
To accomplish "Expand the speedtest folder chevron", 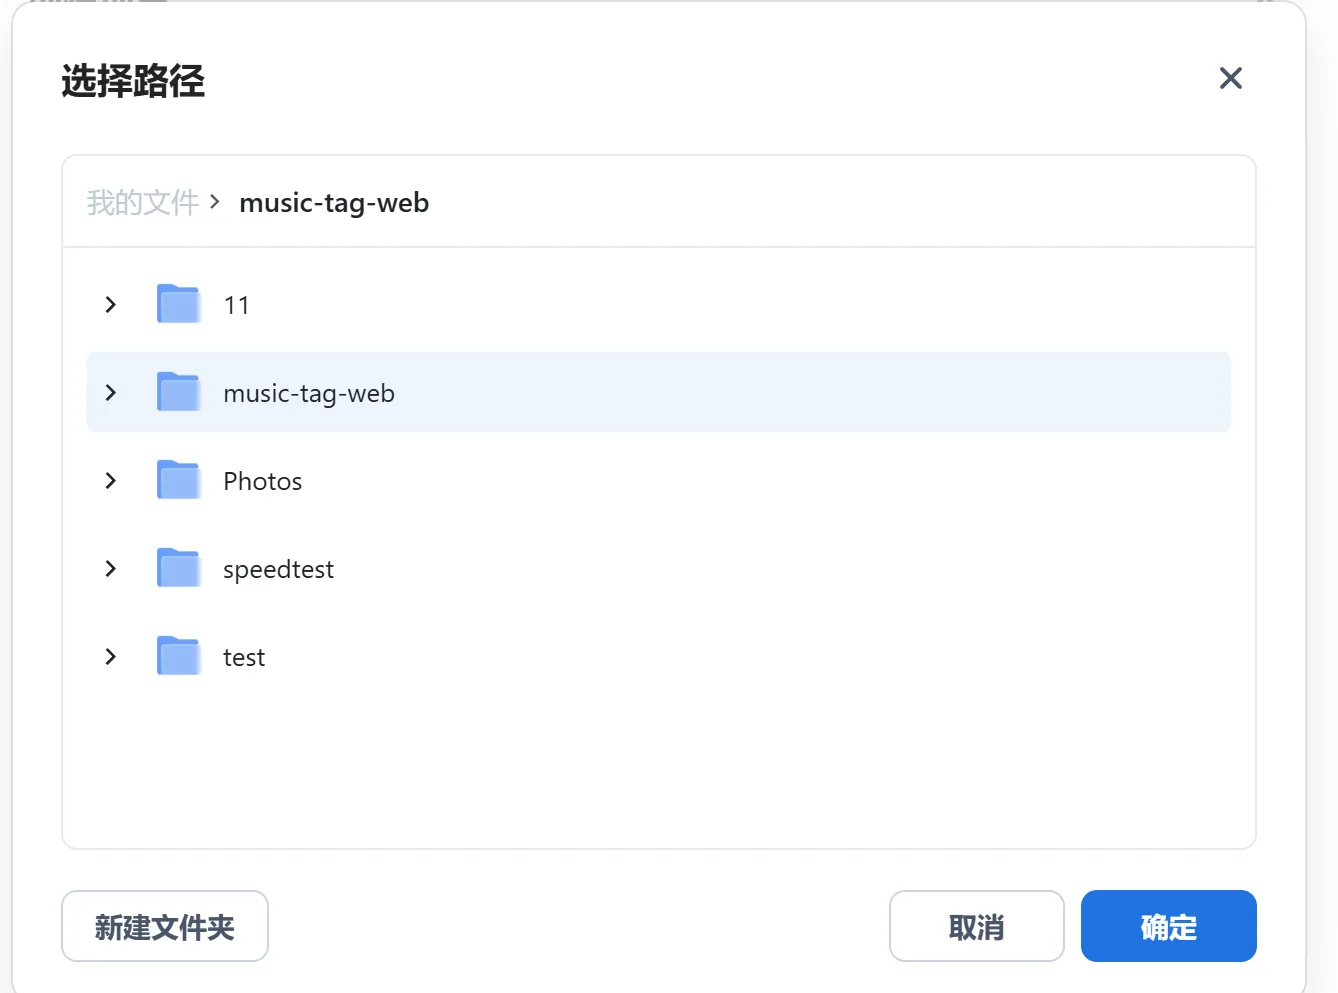I will click(x=111, y=568).
